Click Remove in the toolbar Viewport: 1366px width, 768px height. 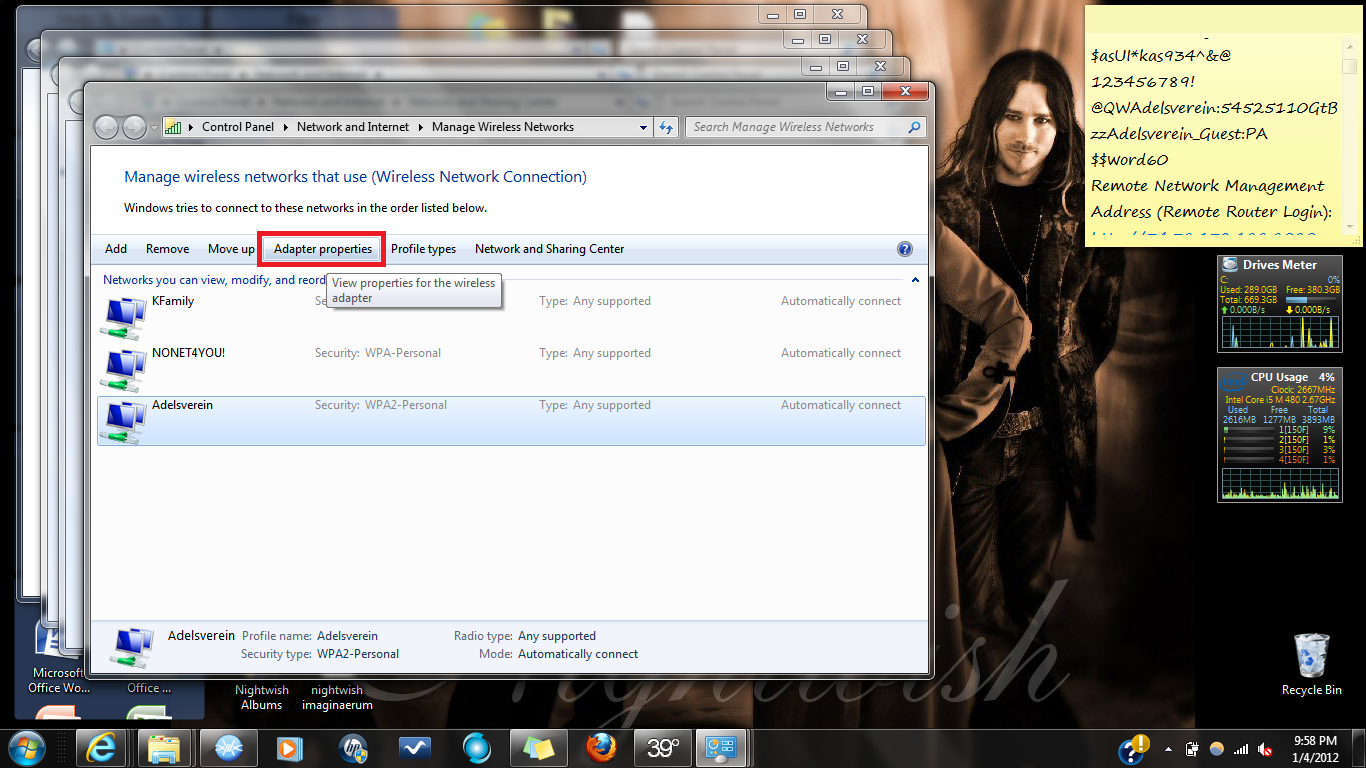167,249
